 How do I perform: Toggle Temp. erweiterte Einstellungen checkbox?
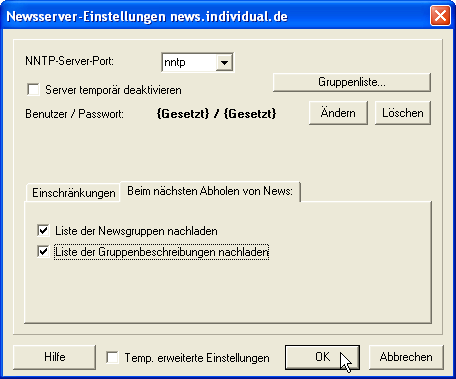click(x=112, y=358)
